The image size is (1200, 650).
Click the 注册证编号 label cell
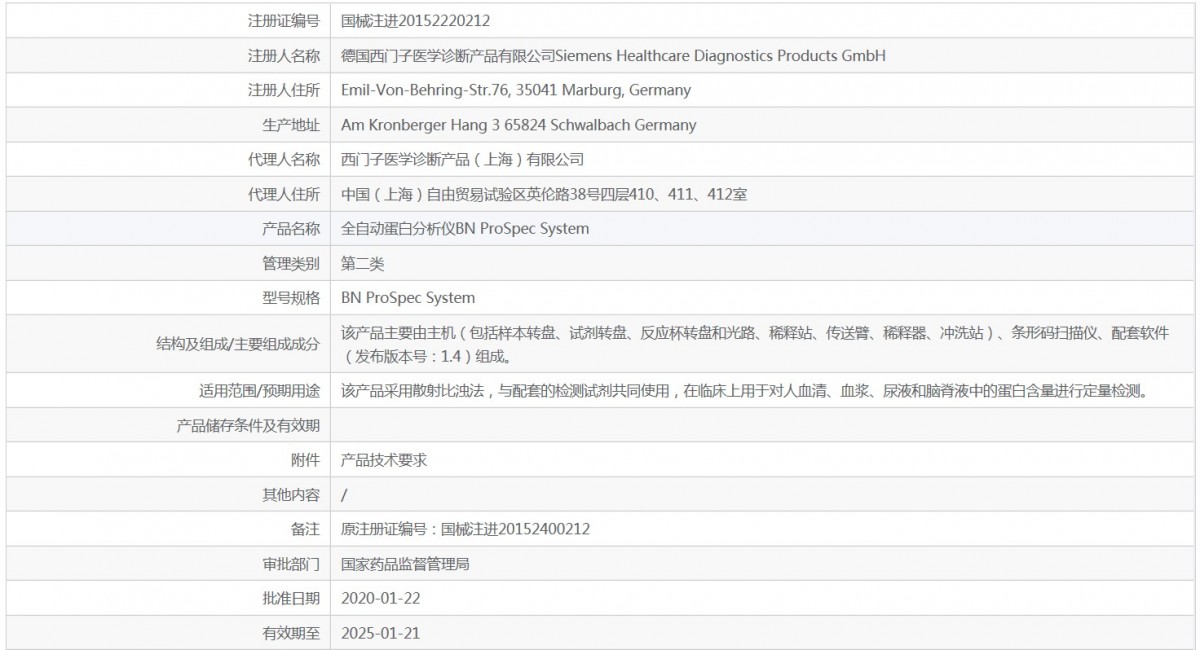click(284, 20)
